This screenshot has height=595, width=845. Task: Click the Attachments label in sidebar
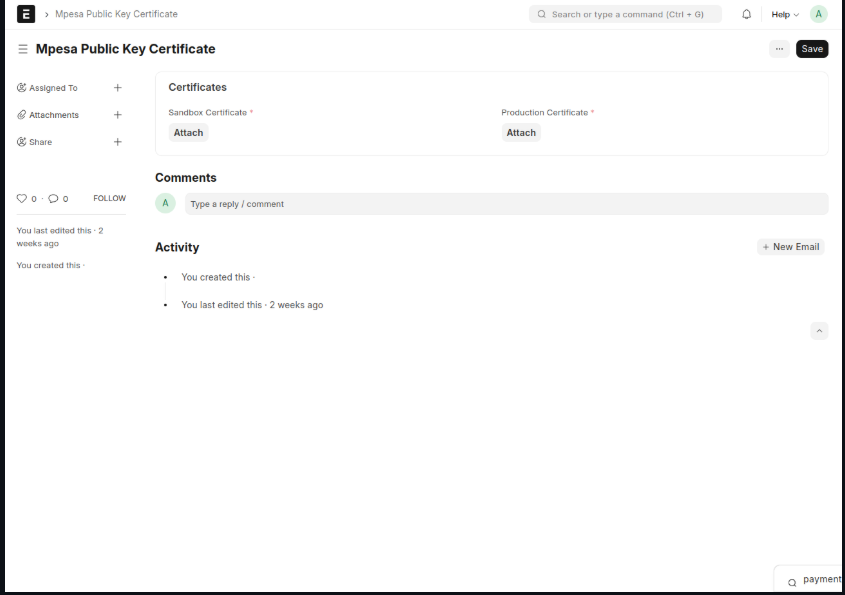[54, 115]
